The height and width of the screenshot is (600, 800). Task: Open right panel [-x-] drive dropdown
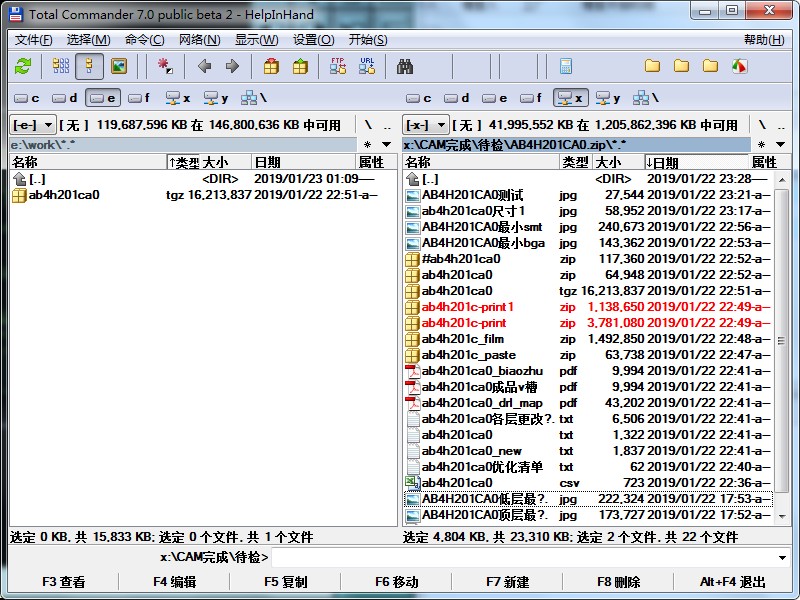[x=426, y=124]
